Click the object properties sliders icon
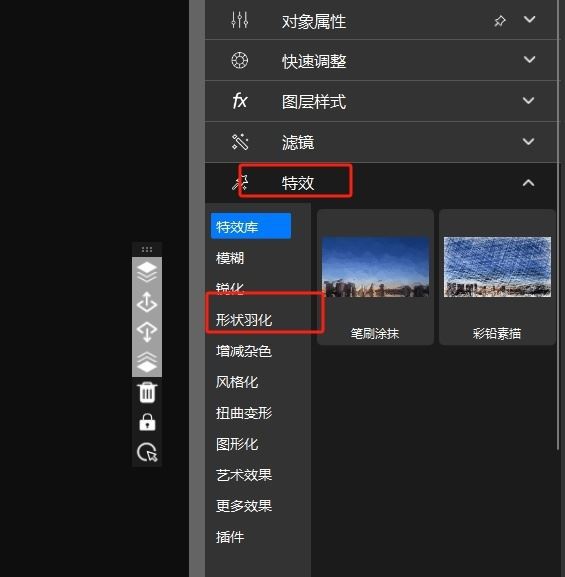Screen dimensions: 565x577 pos(240,20)
